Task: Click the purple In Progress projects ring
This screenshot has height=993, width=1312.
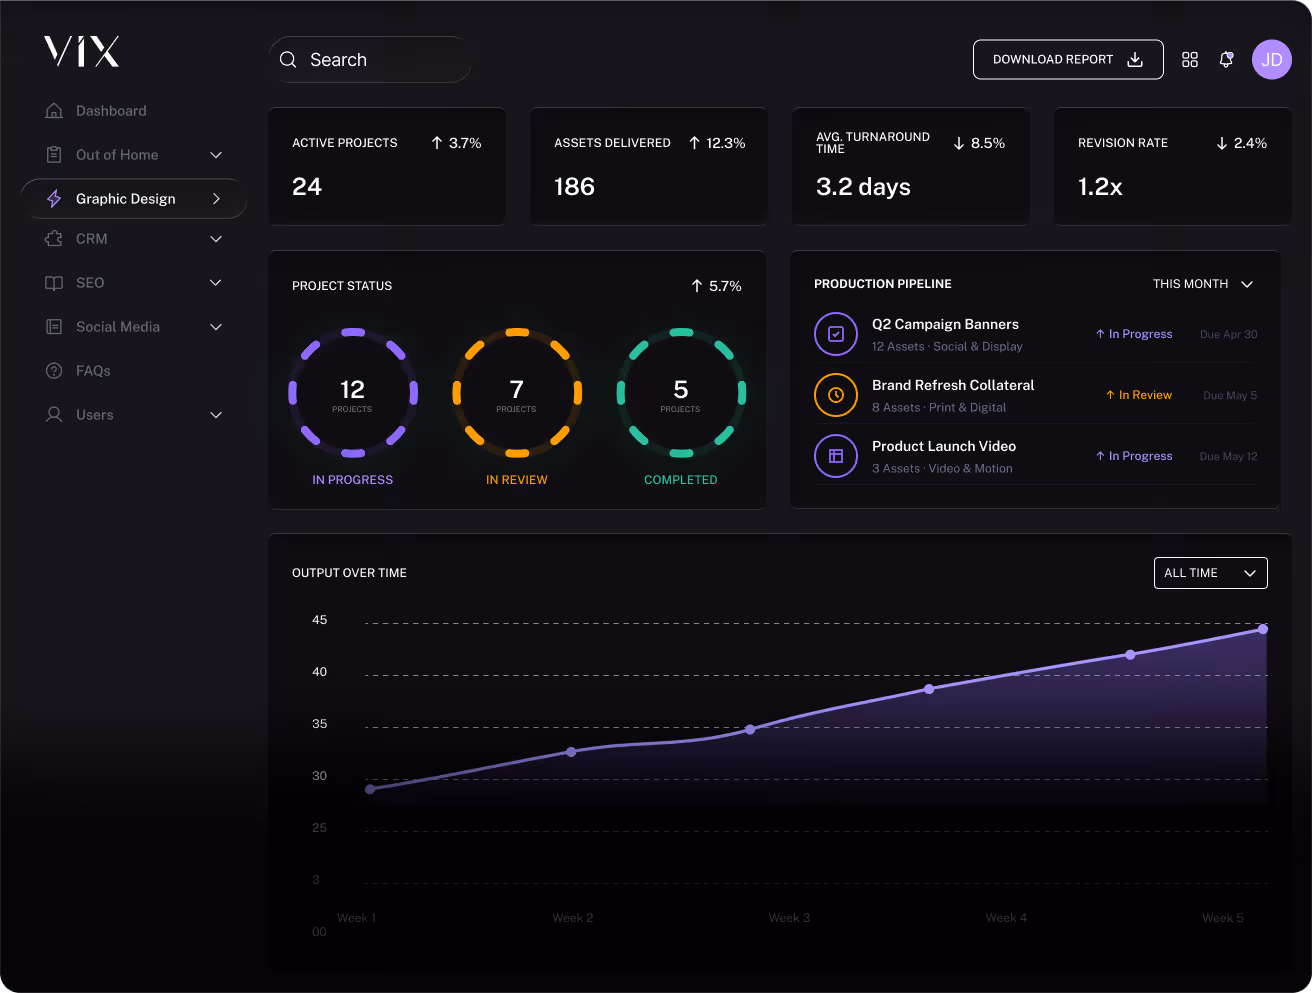Action: (x=353, y=393)
